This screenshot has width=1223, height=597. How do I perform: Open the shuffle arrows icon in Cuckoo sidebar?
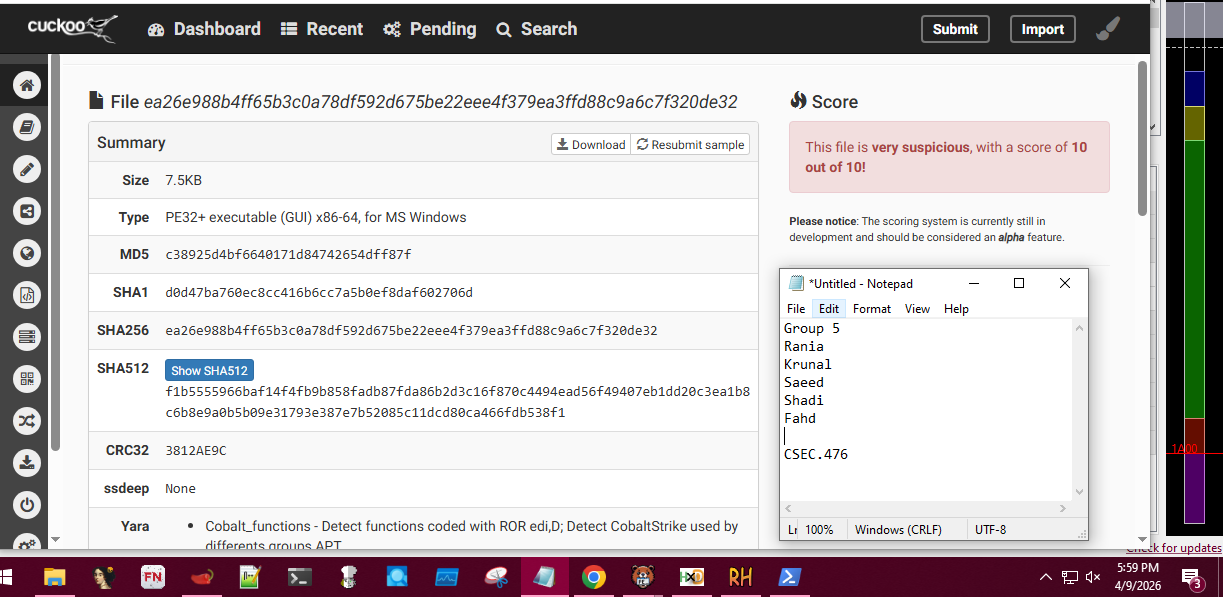(27, 421)
